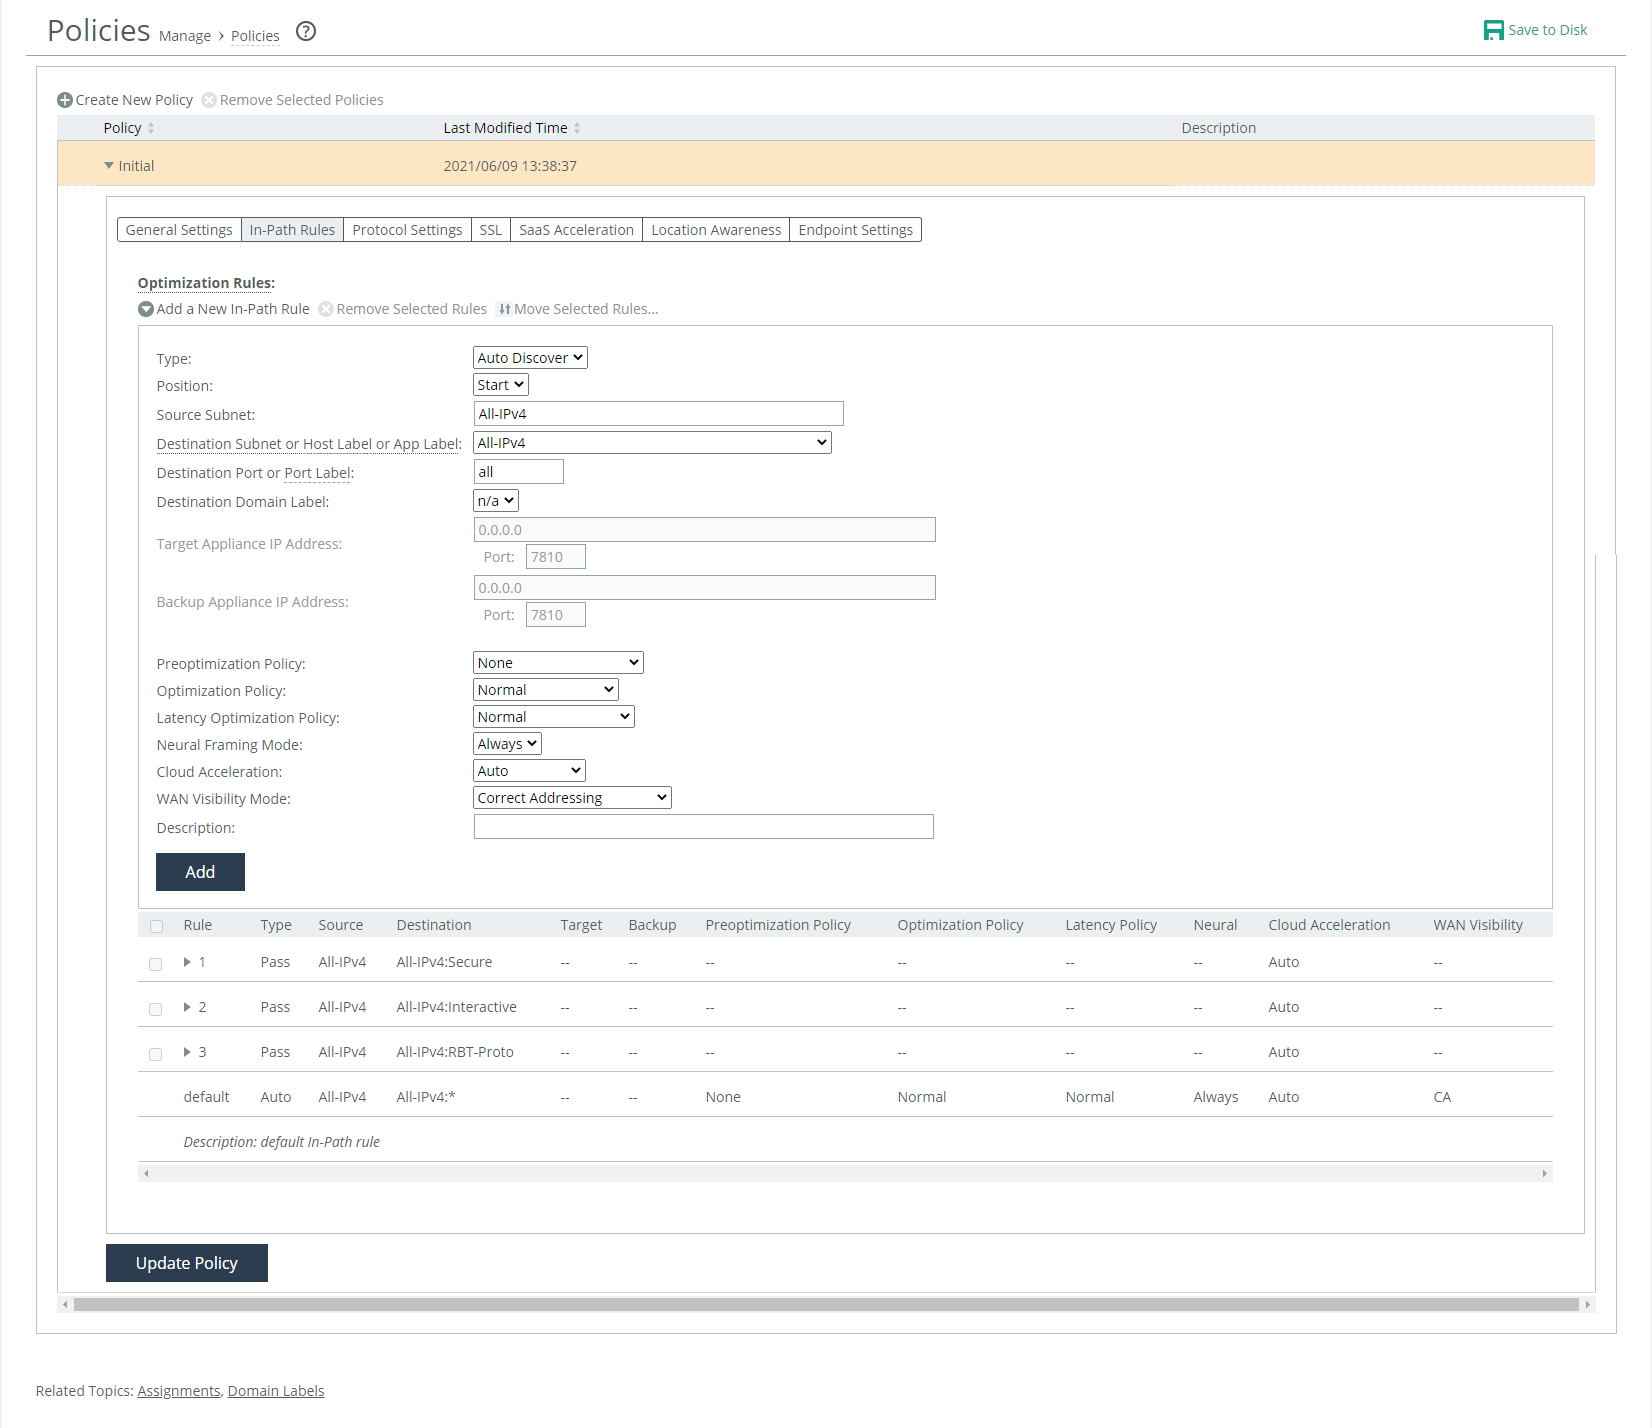
Task: Sort by Last Modified Time arrows
Action: (x=577, y=128)
